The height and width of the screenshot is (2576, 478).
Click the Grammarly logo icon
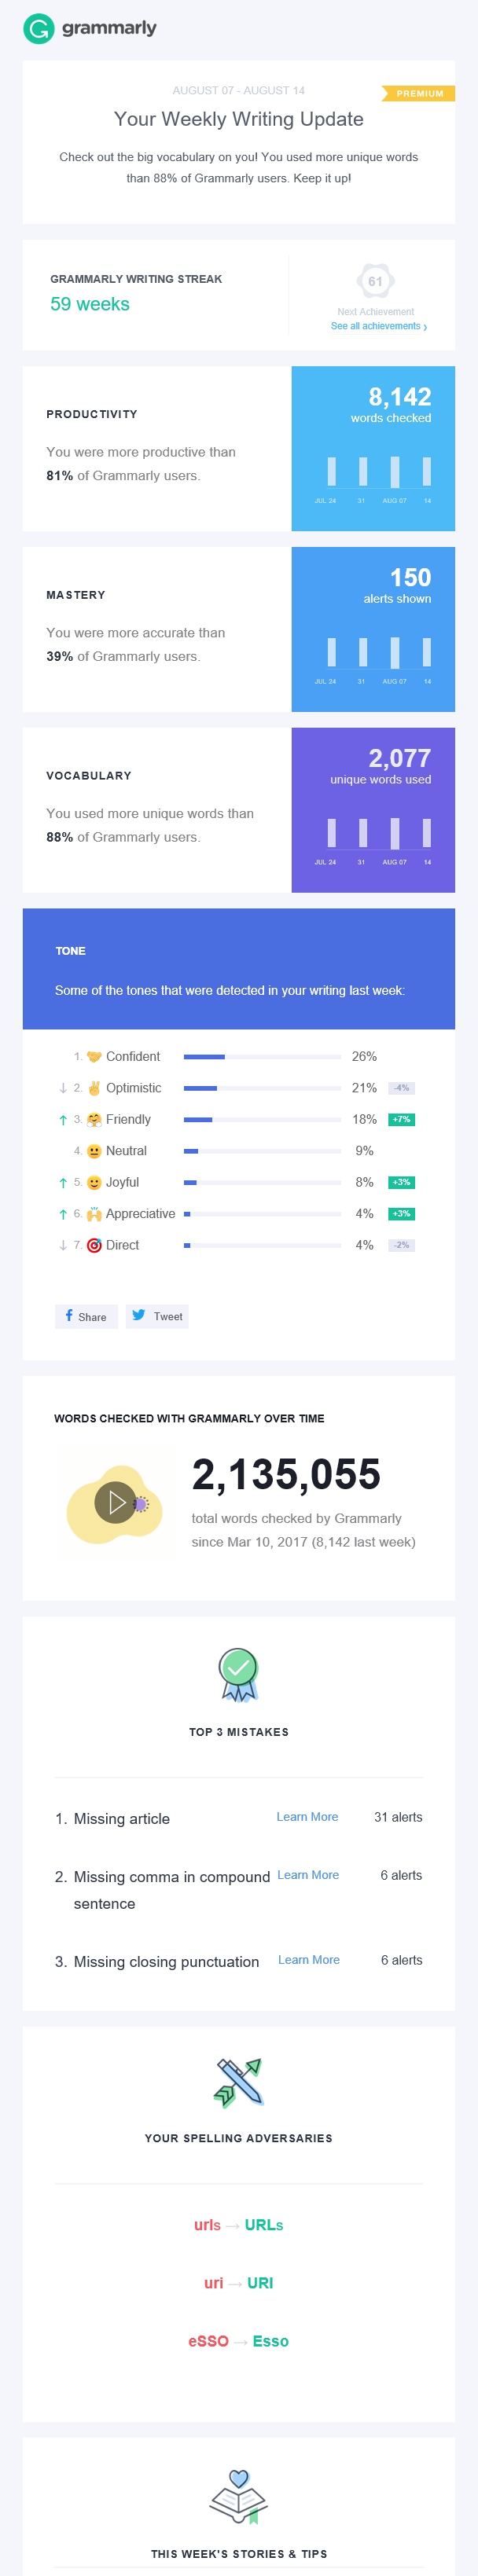coord(38,29)
